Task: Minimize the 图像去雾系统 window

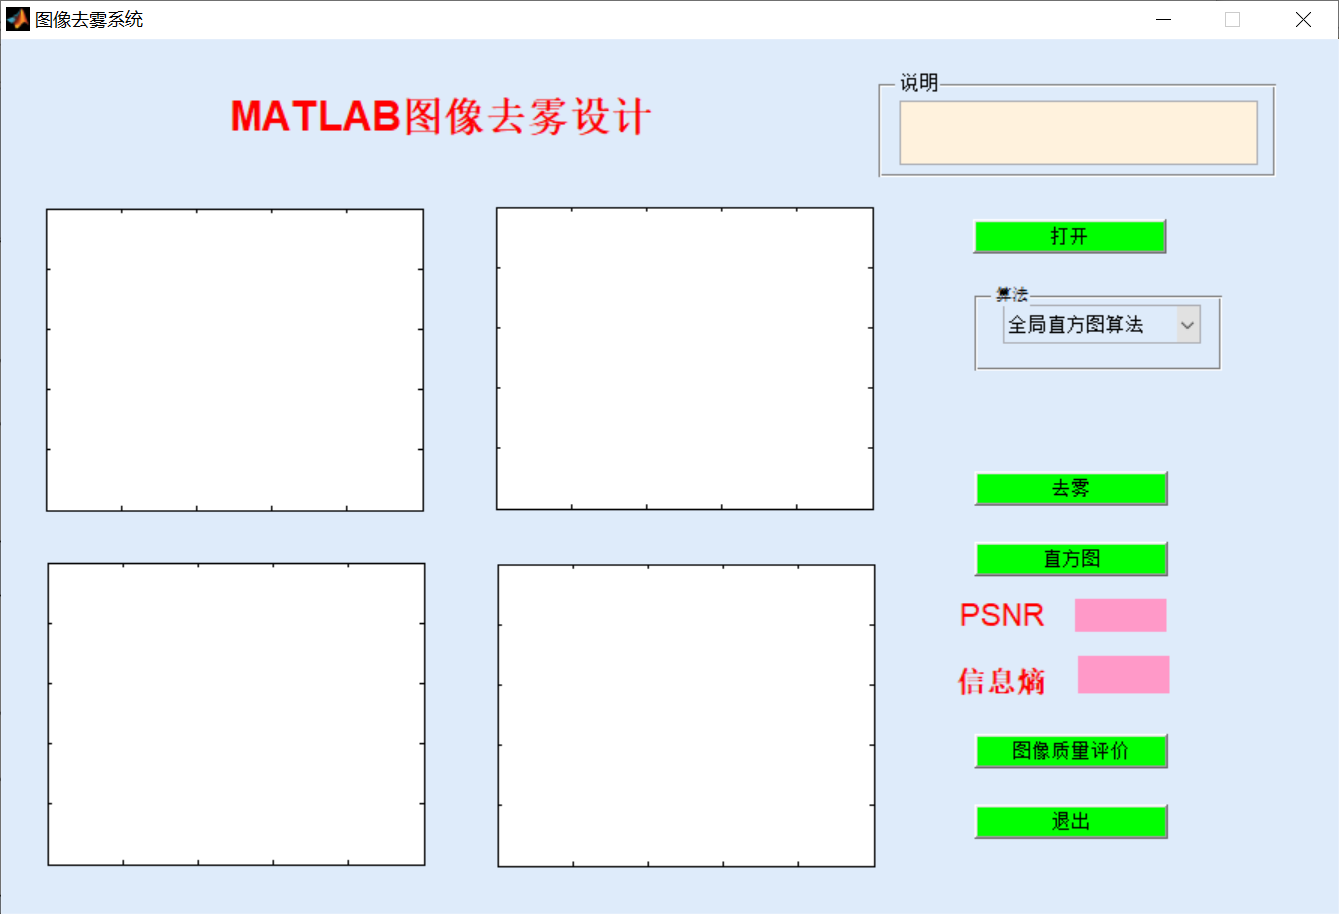Action: click(1163, 19)
